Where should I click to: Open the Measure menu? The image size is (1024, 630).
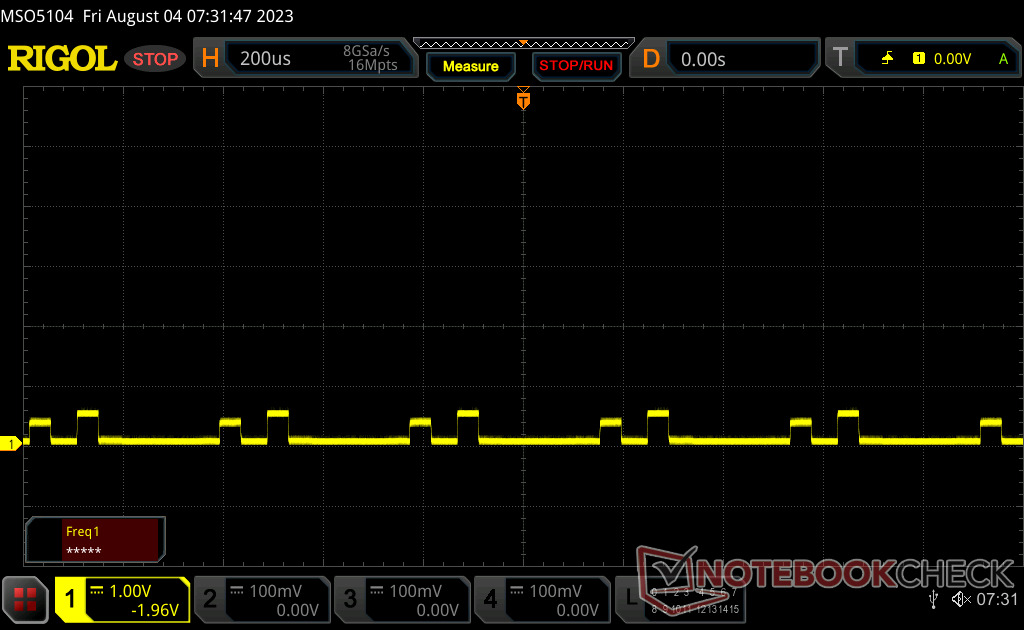coord(470,66)
